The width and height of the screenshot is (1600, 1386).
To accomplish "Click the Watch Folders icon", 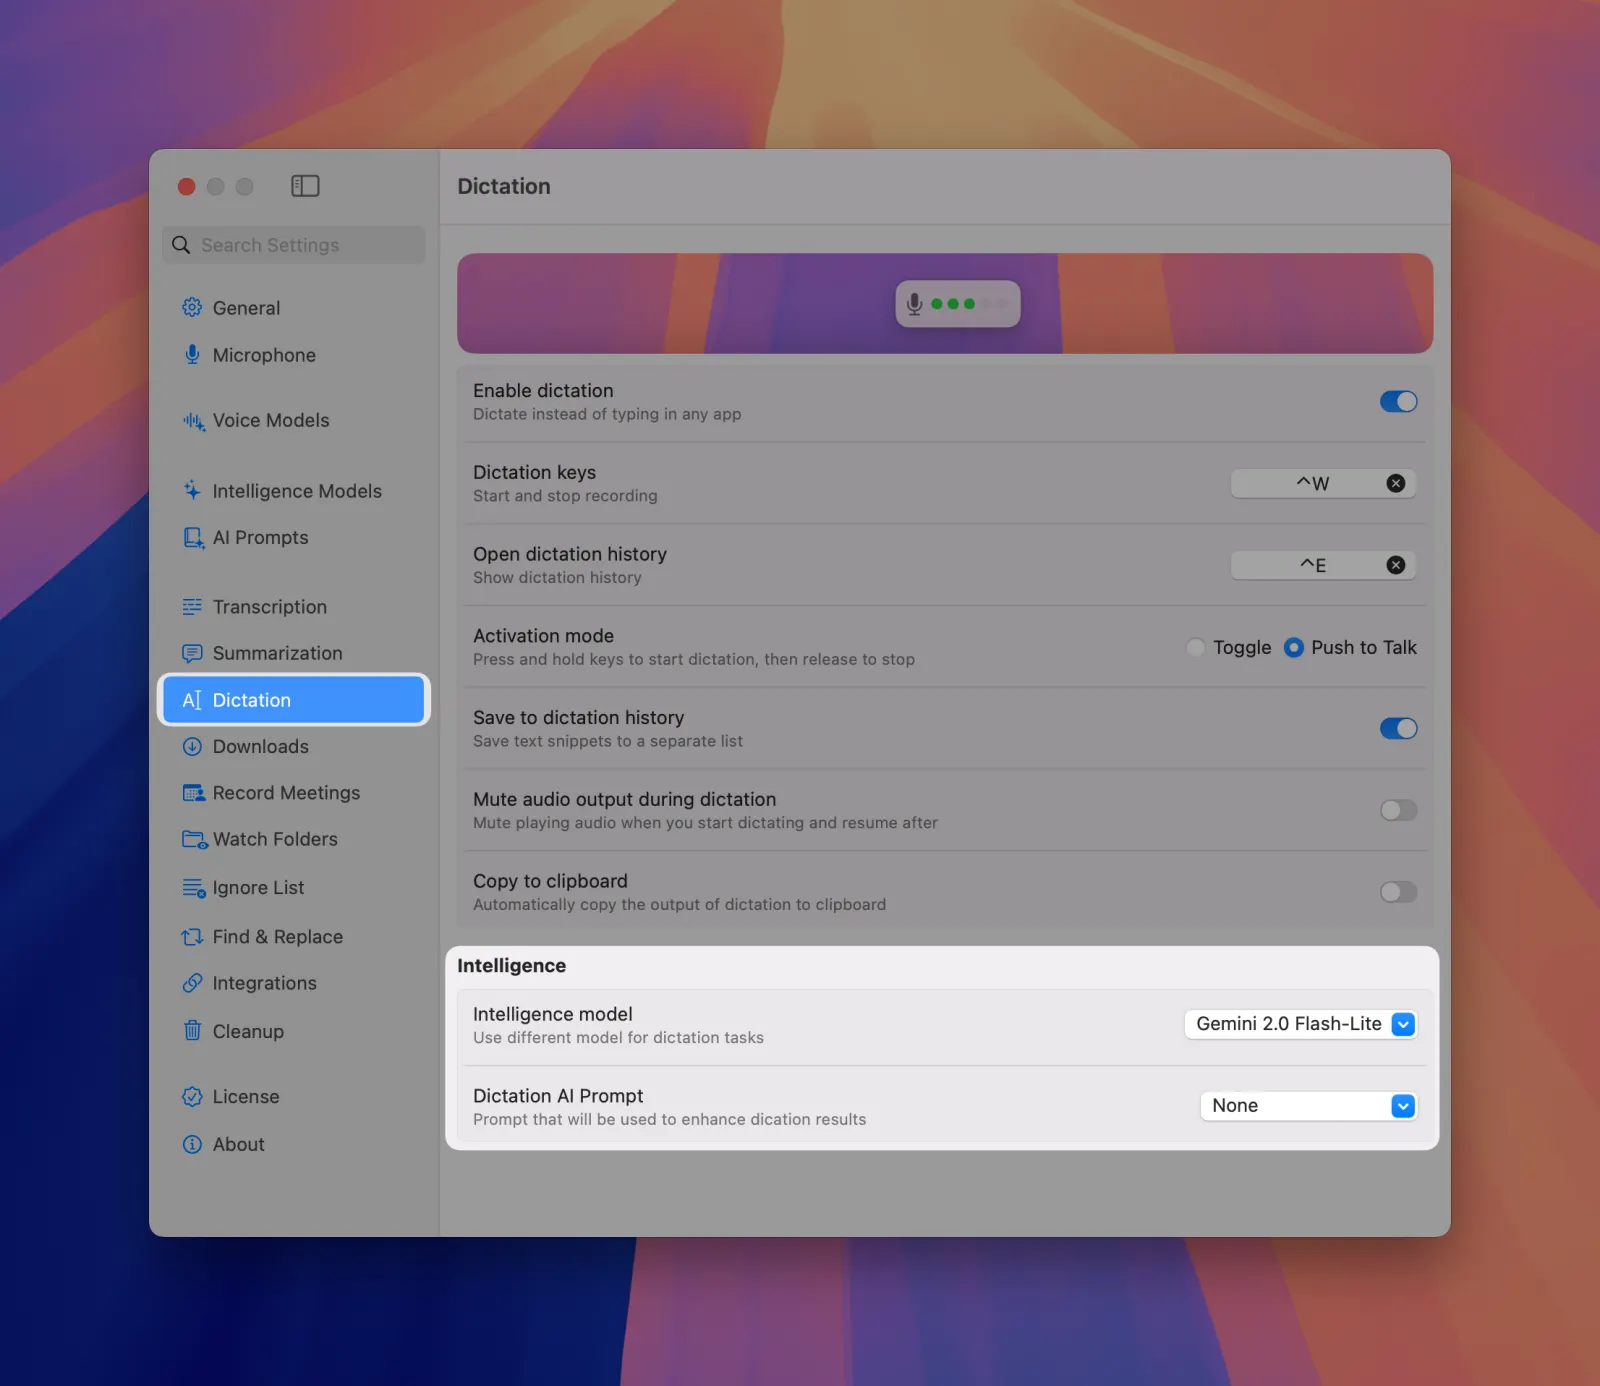I will tap(194, 839).
